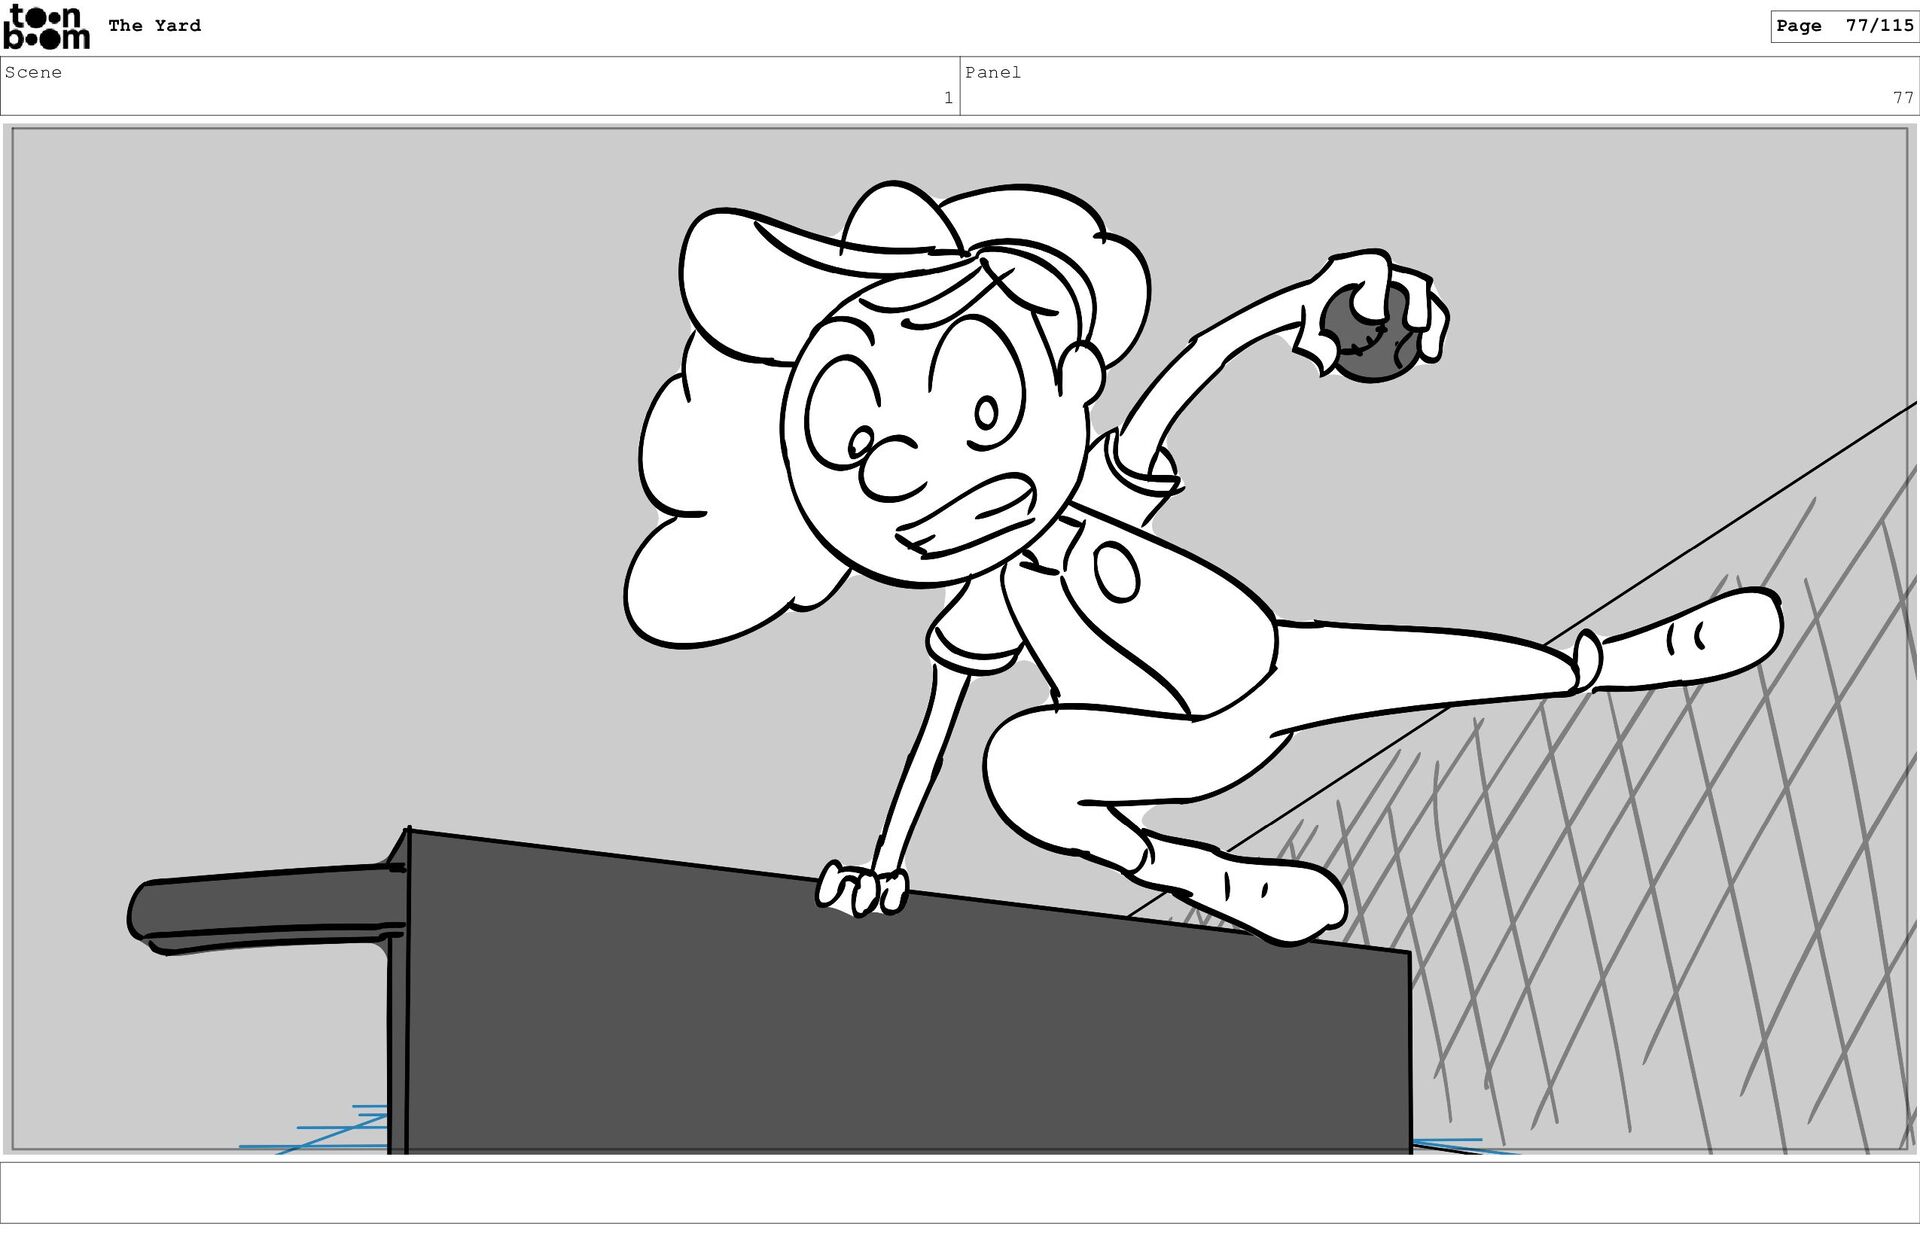Click the hand gripping the box edge
Screen dimensions: 1920x1242
(x=861, y=888)
